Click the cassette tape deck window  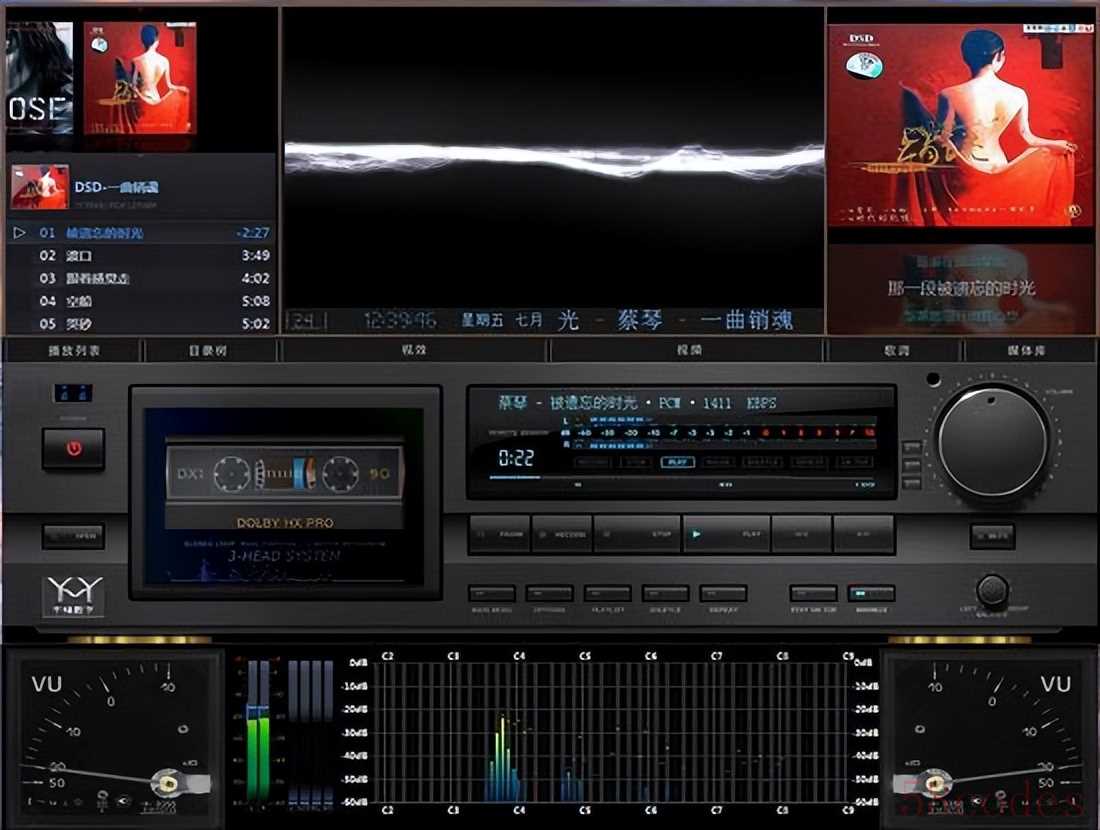(285, 495)
